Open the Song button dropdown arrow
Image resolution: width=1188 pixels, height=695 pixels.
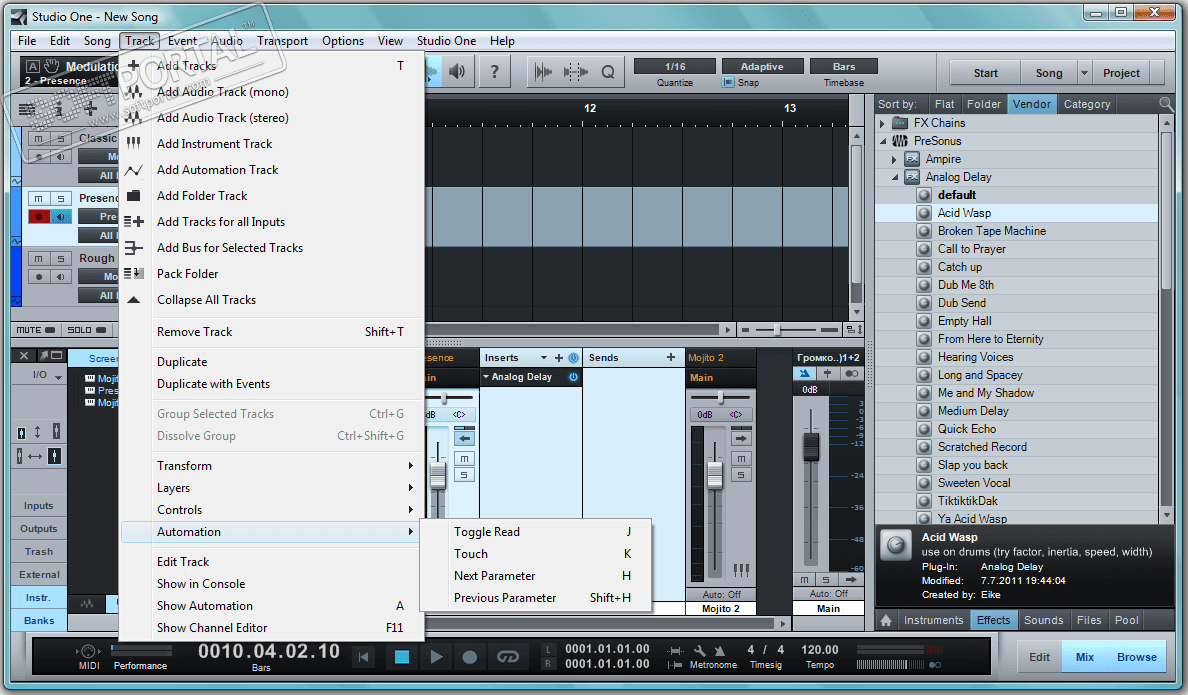click(1085, 73)
